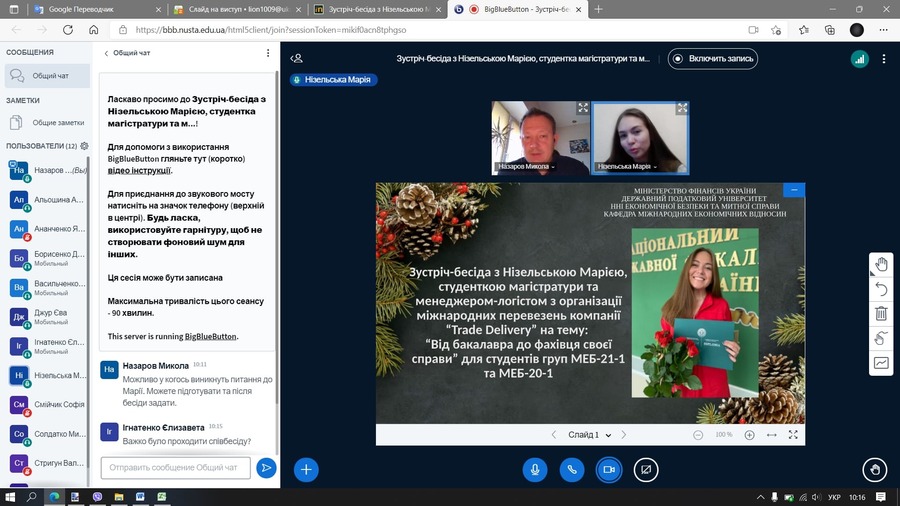Toggle webcam sharing button
Viewport: 900px width, 506px height.
click(608, 469)
